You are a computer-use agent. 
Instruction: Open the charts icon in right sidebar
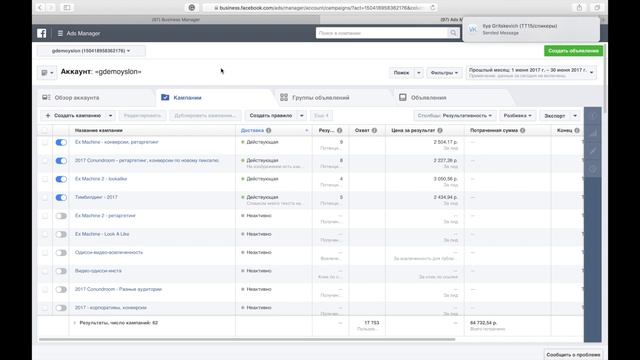click(593, 133)
